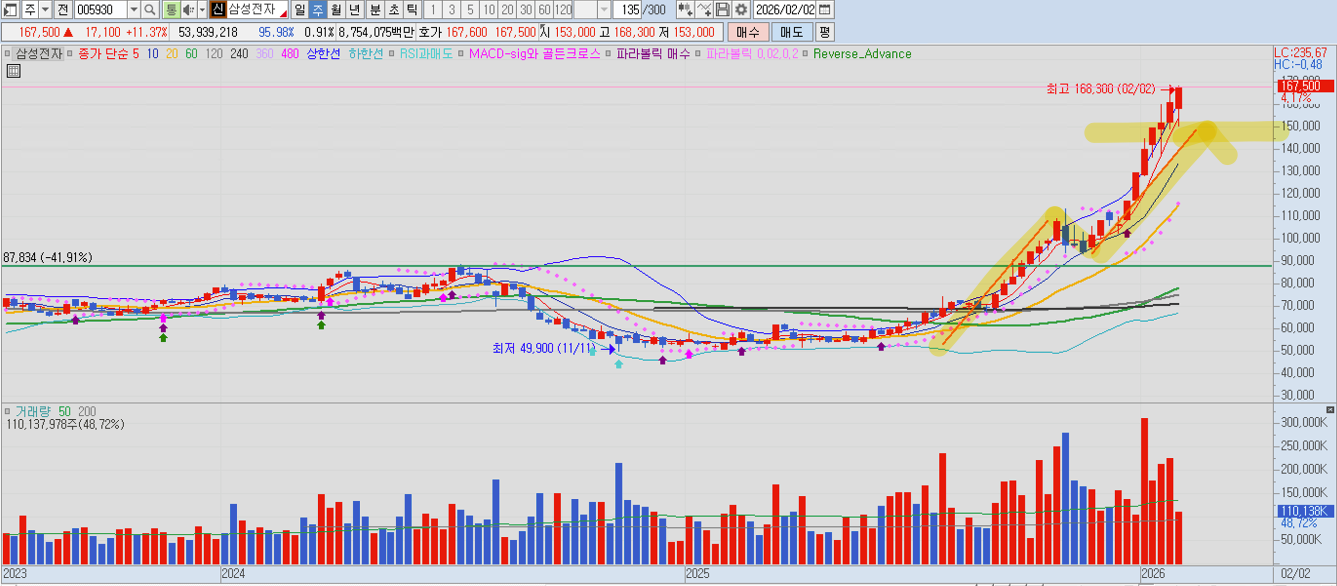Select the 종가 단순 5 moving average legend
Viewport: 1337px width, 586px height.
[108, 53]
